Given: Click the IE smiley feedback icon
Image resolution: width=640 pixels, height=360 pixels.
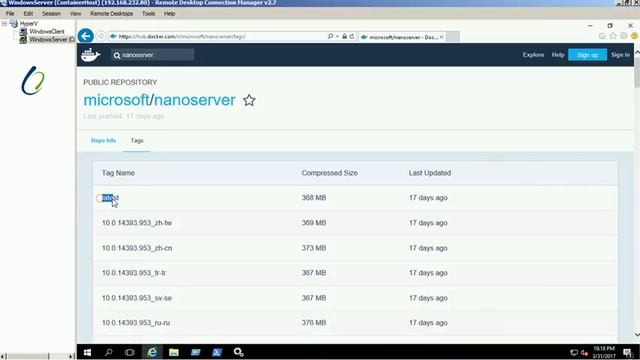Looking at the screenshot, I should coord(634,36).
